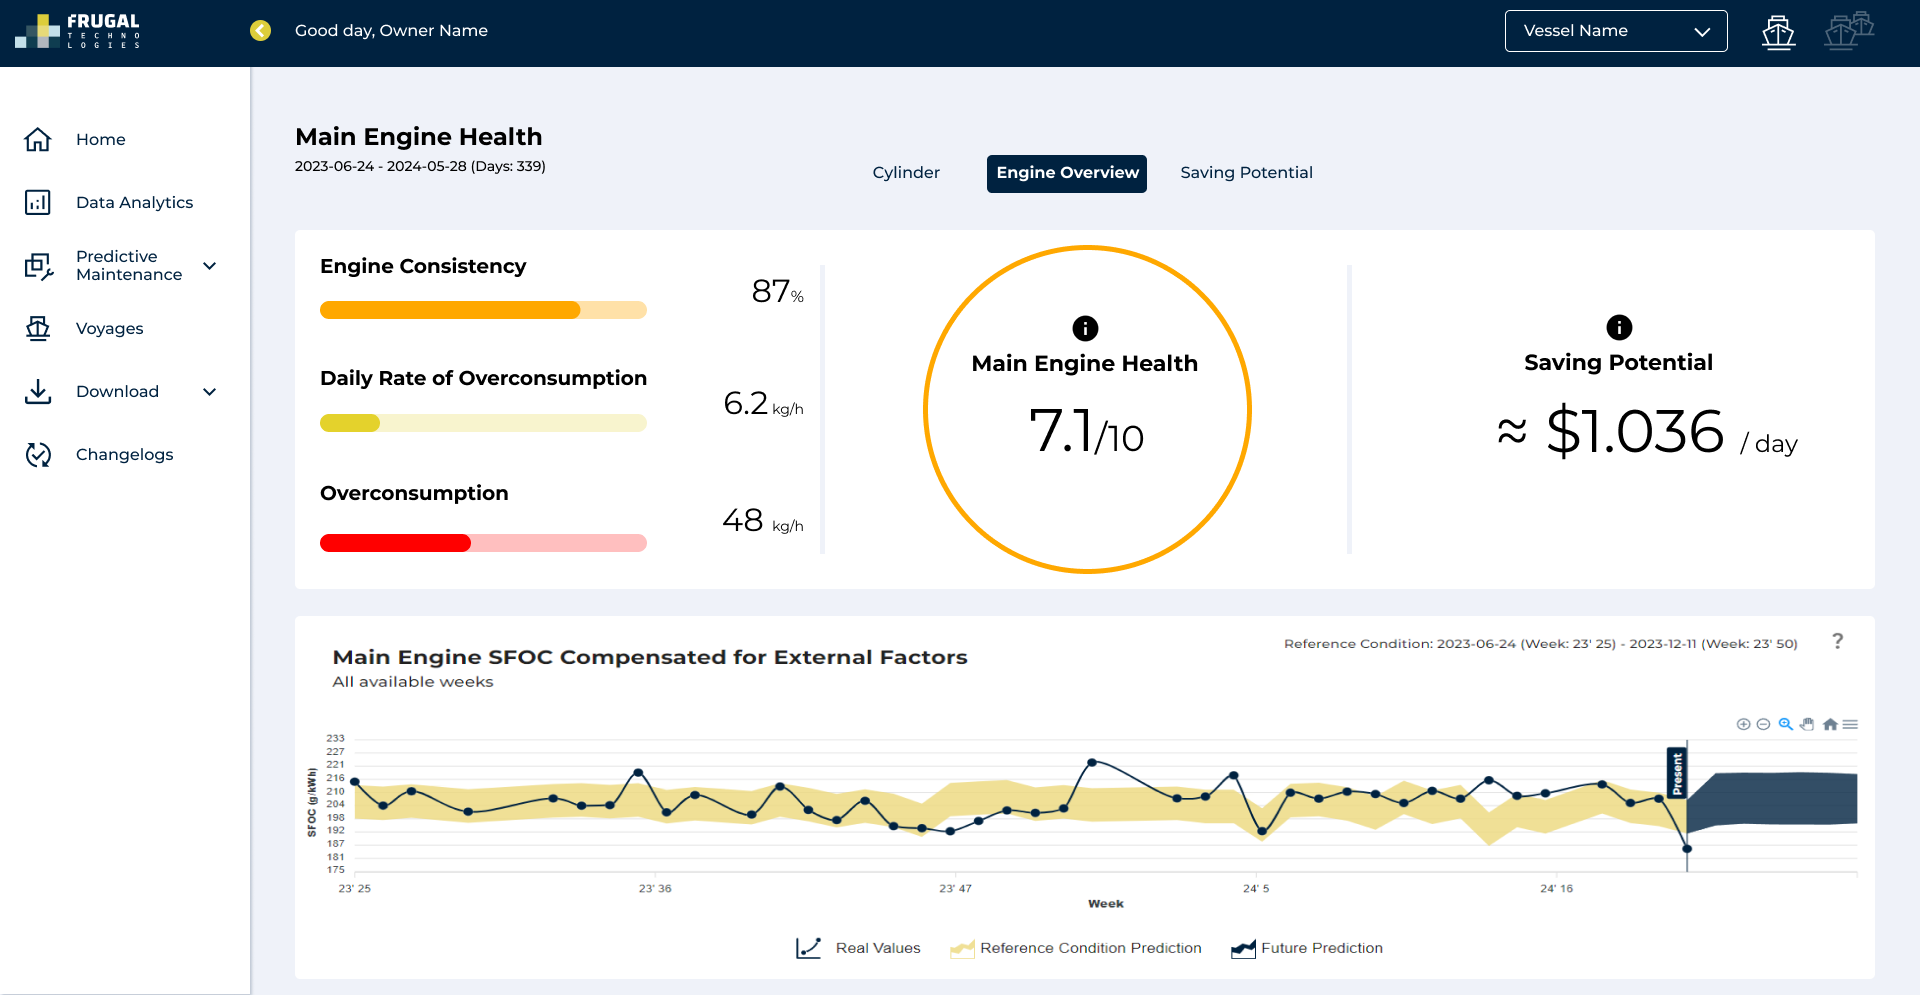Activate the chart panning hand tool

coord(1807,724)
